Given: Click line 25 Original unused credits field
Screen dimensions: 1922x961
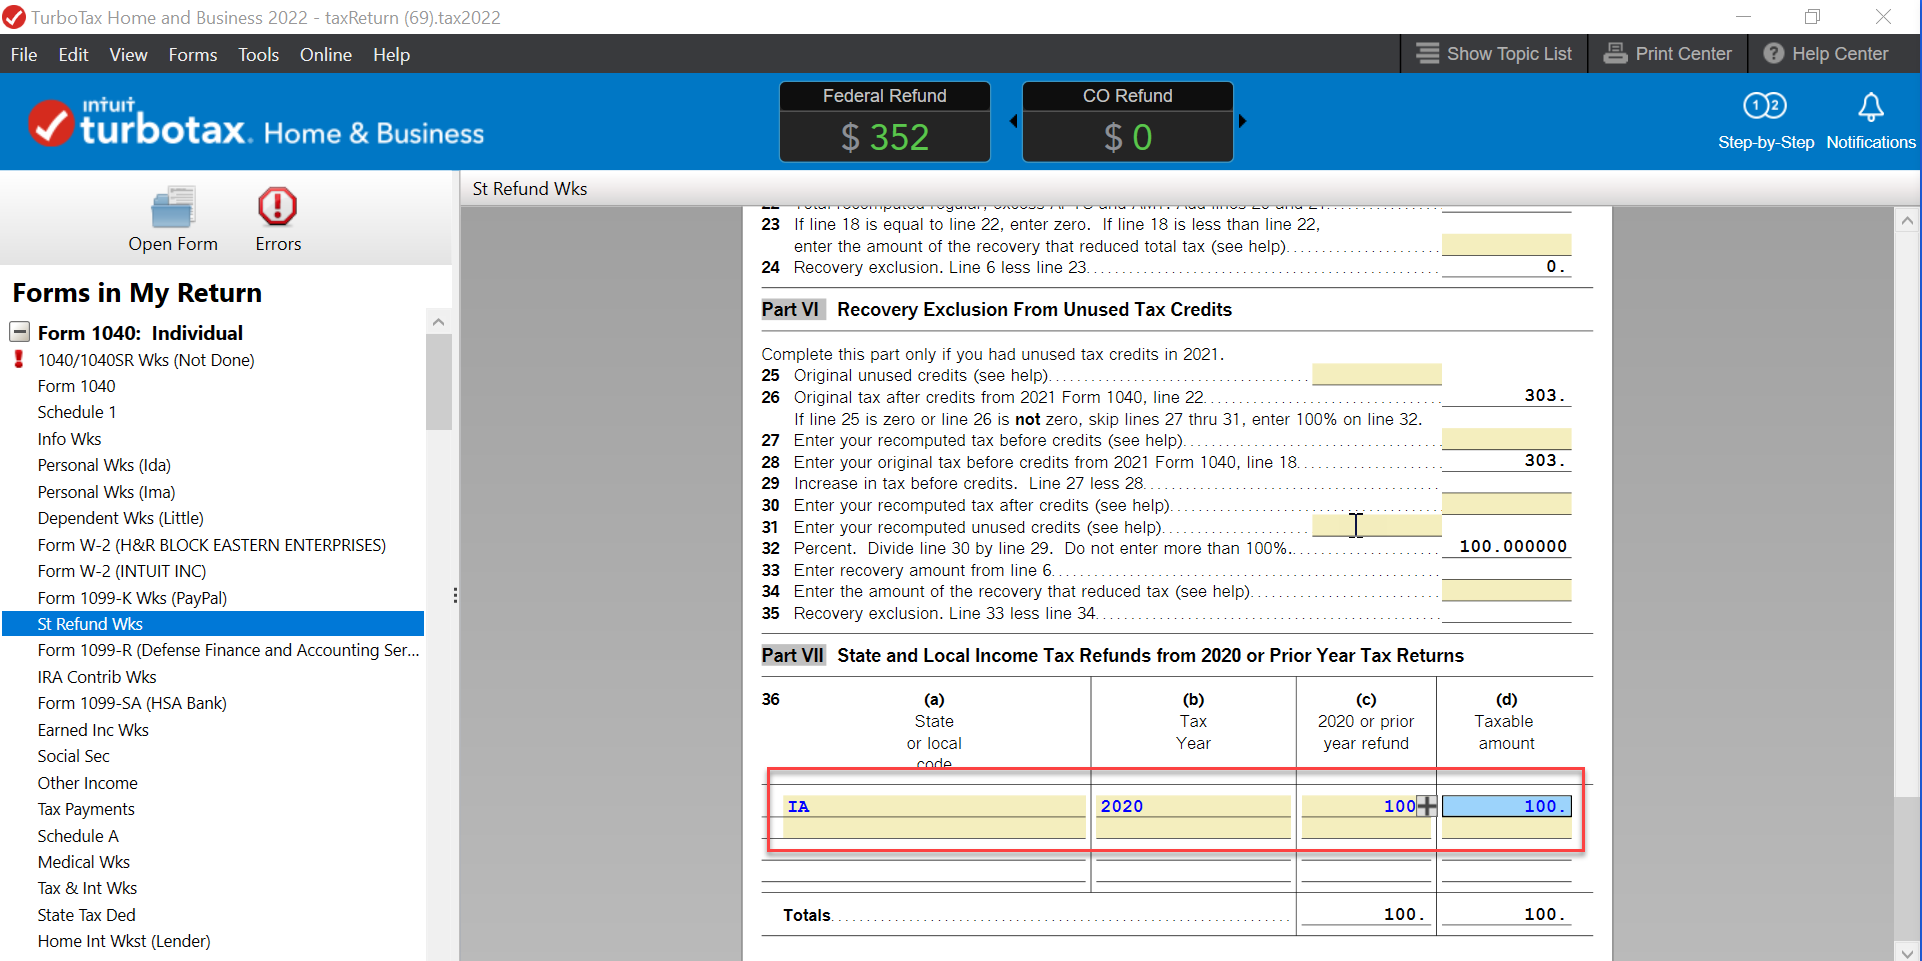Looking at the screenshot, I should click(1376, 375).
